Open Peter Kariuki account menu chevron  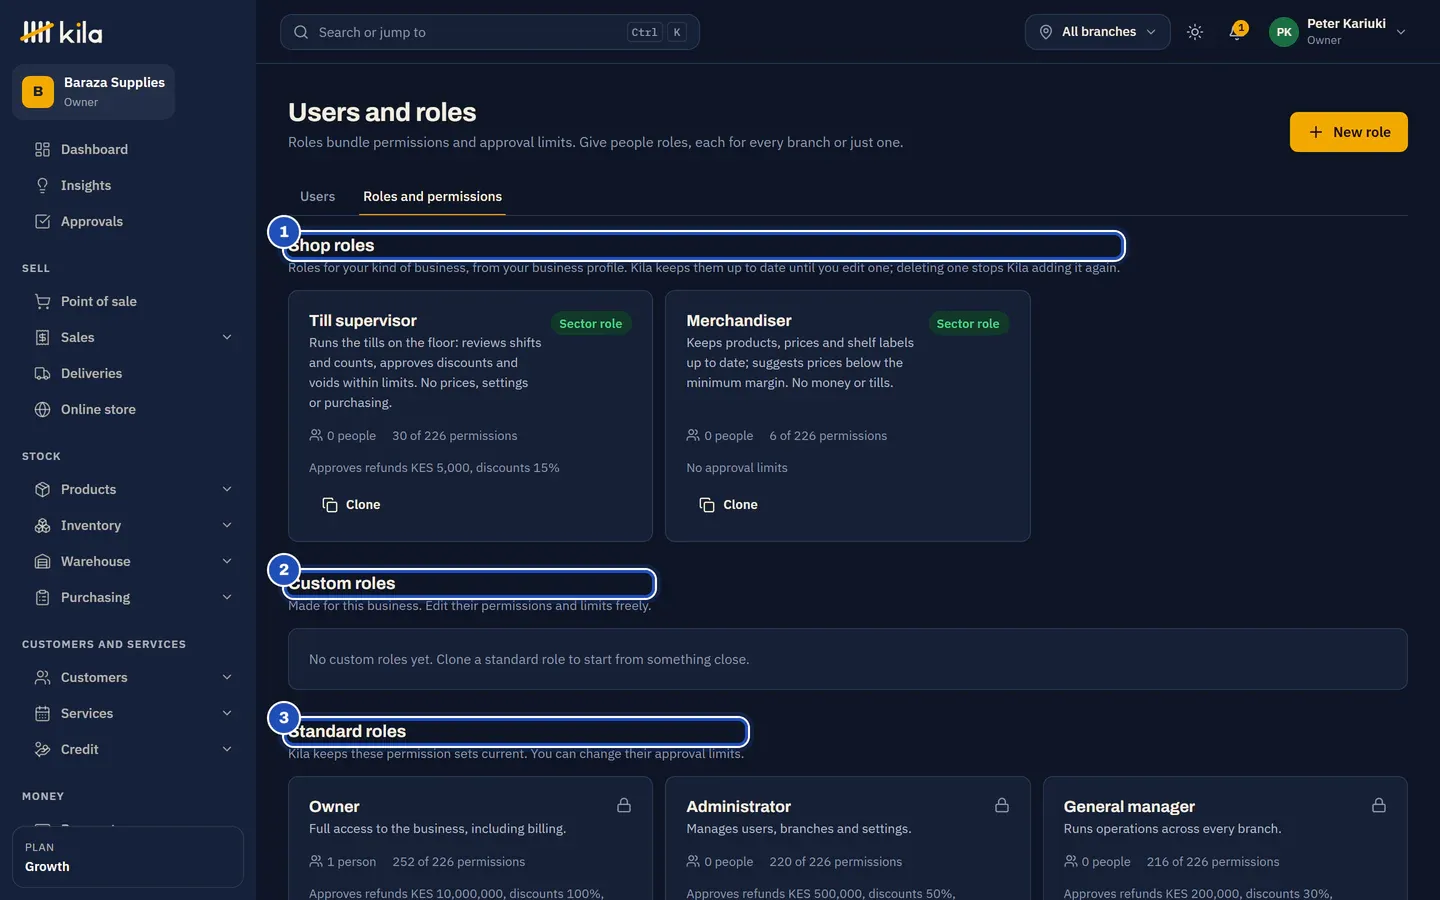(1401, 32)
